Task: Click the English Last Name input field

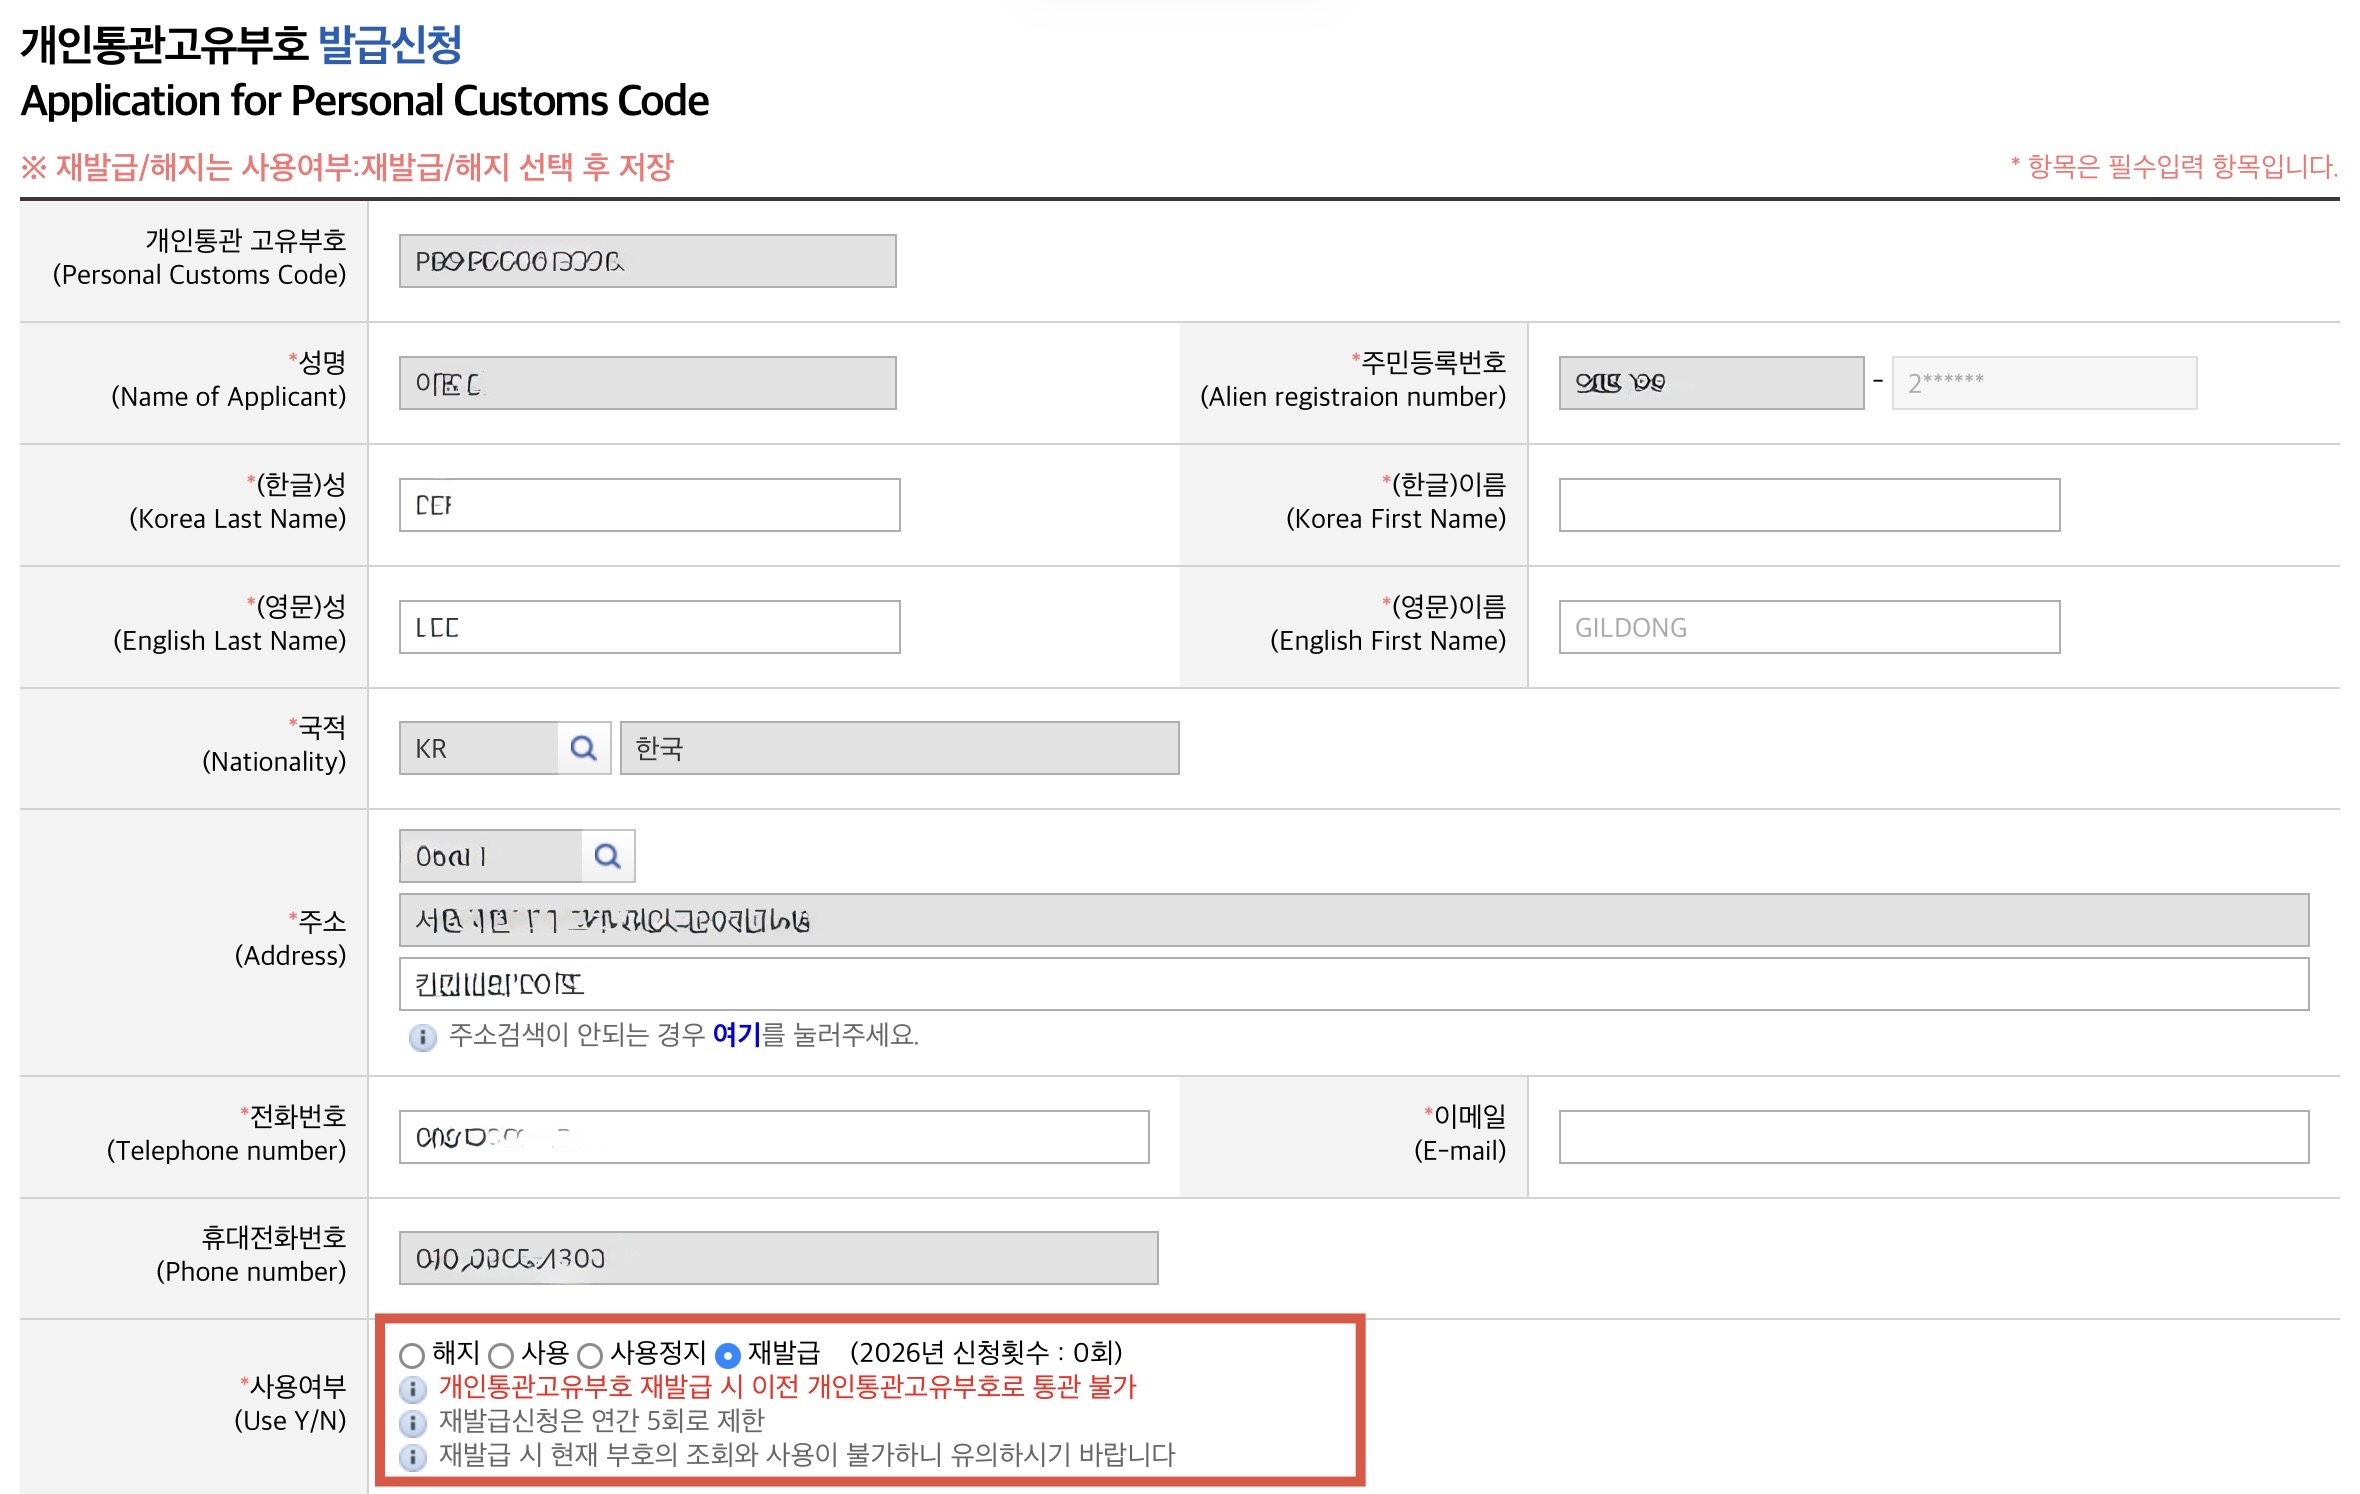Action: tap(649, 627)
